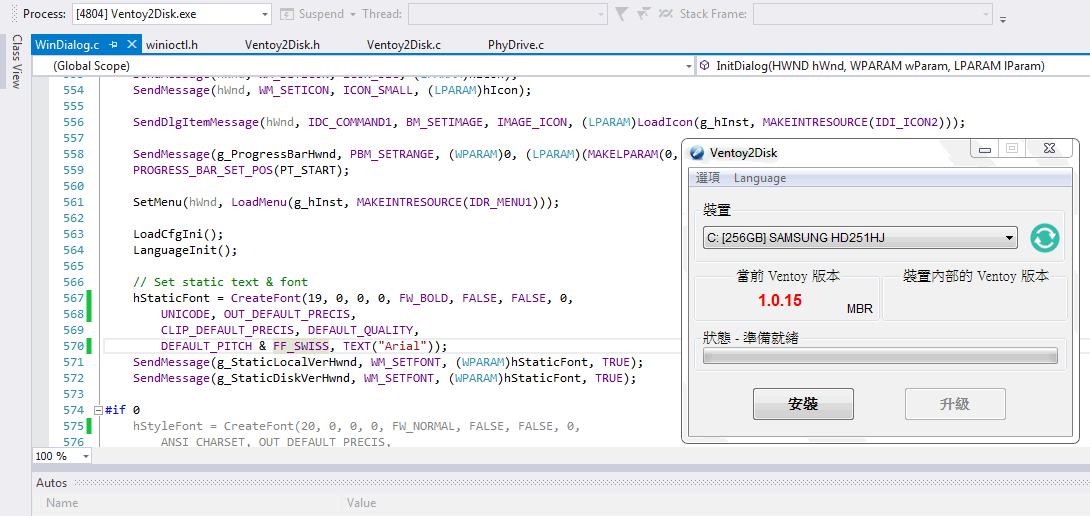Screen dimensions: 1090x516
Task: Open the 選項 menu in Ventoy2Disk
Action: tap(708, 178)
